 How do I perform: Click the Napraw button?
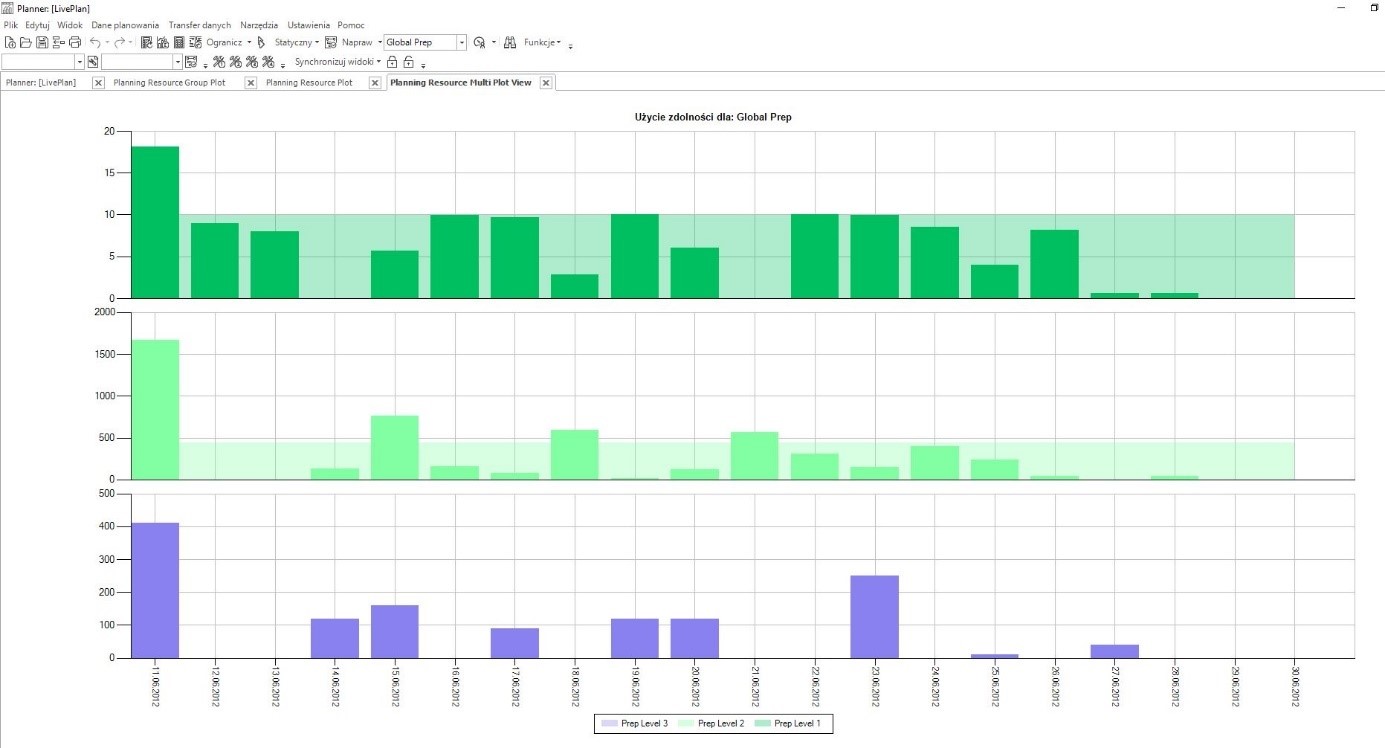click(357, 42)
